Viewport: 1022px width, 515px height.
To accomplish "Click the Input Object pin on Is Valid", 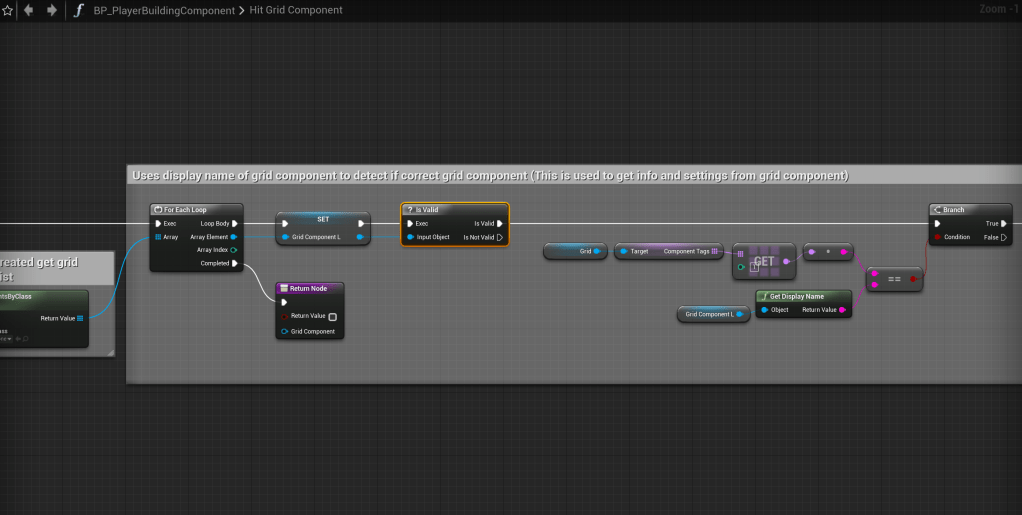I will (410, 237).
